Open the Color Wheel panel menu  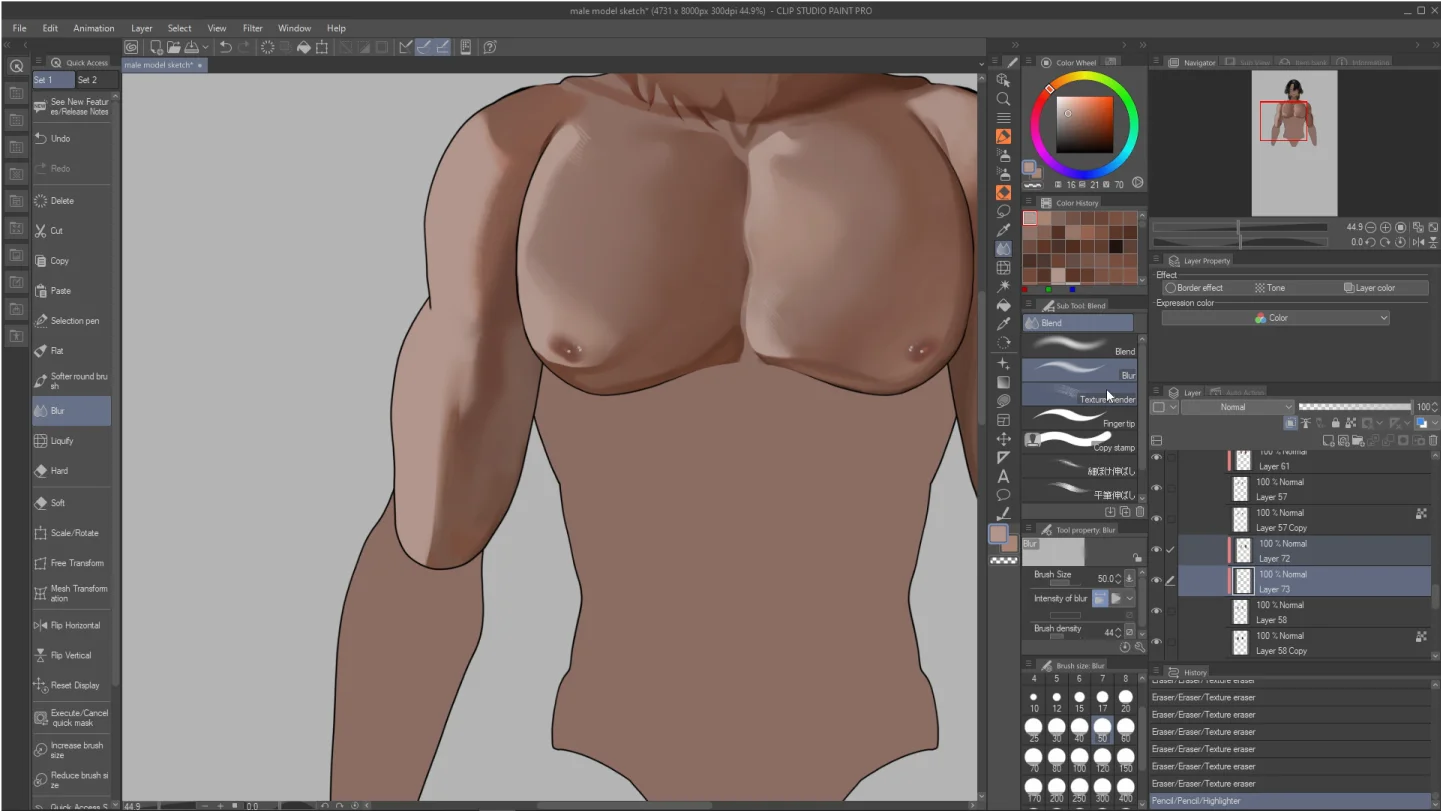[x=1028, y=62]
